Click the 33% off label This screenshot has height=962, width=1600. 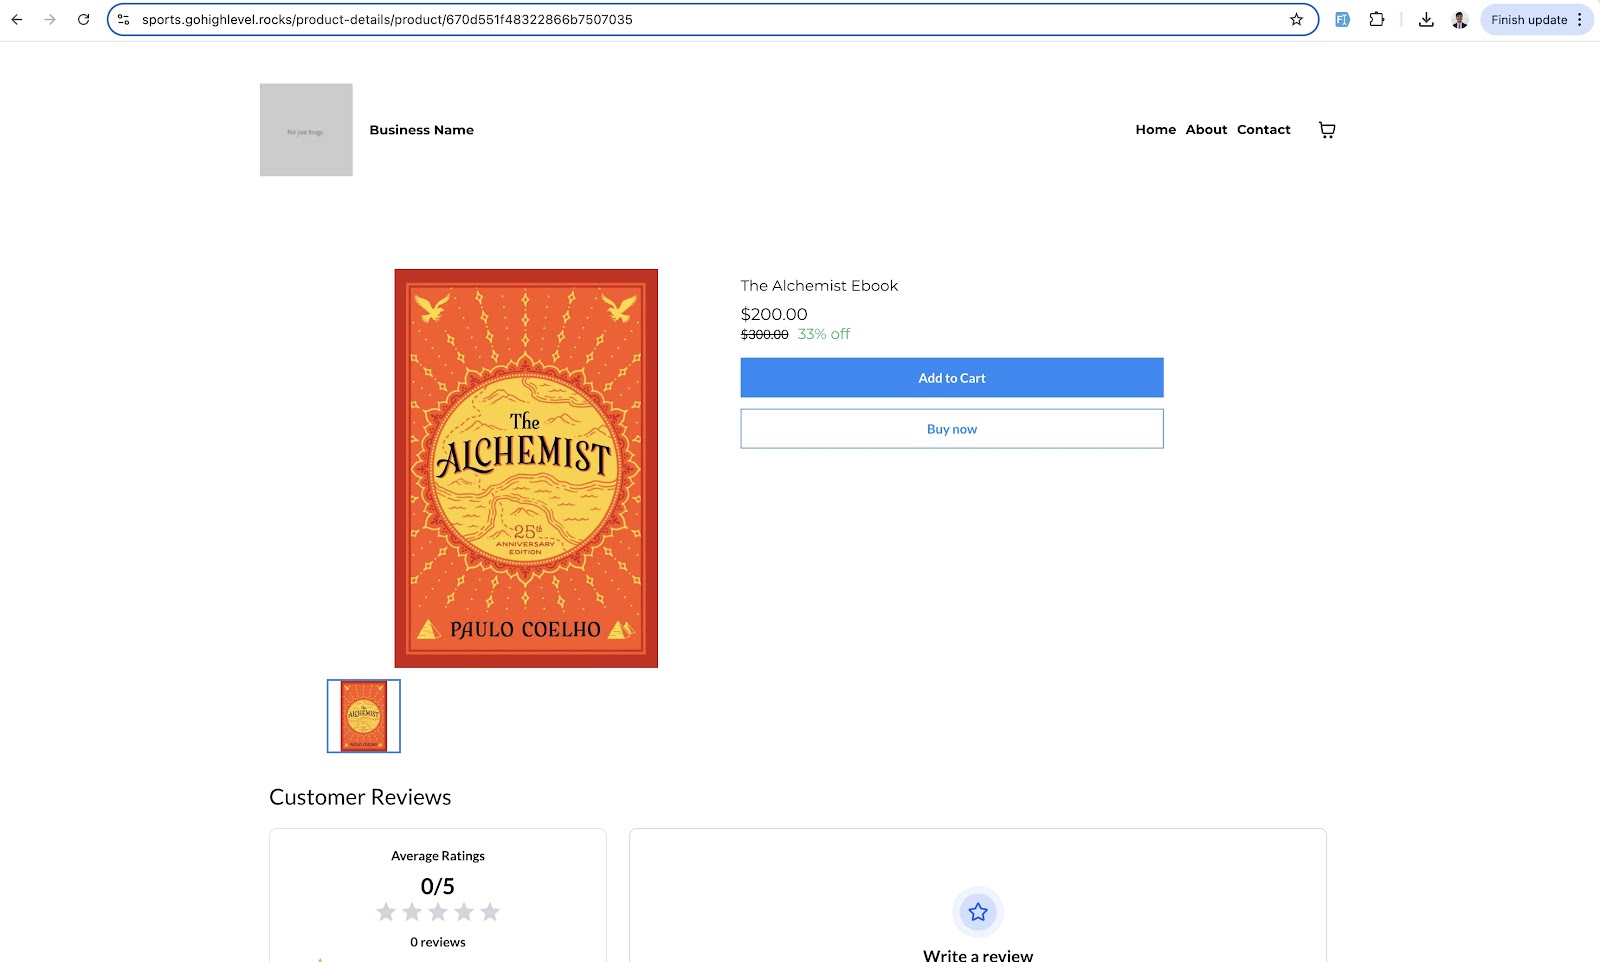(824, 334)
